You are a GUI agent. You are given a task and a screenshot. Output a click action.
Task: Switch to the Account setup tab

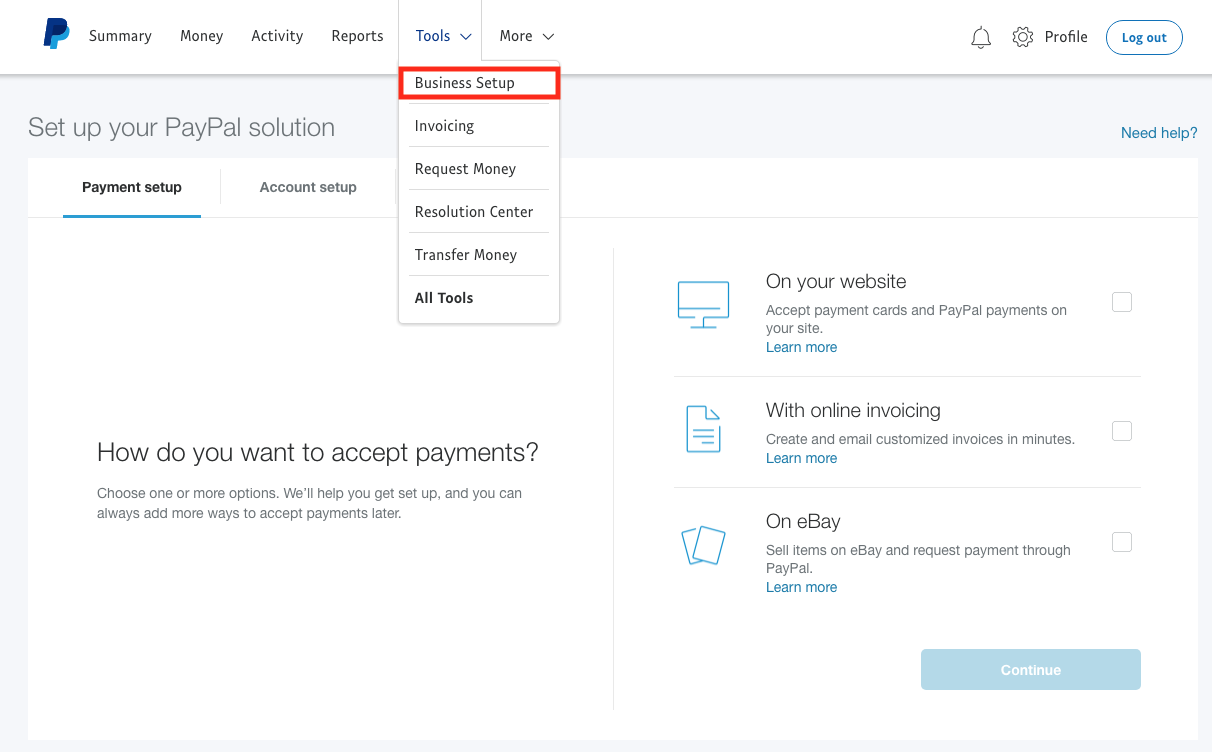pos(308,187)
